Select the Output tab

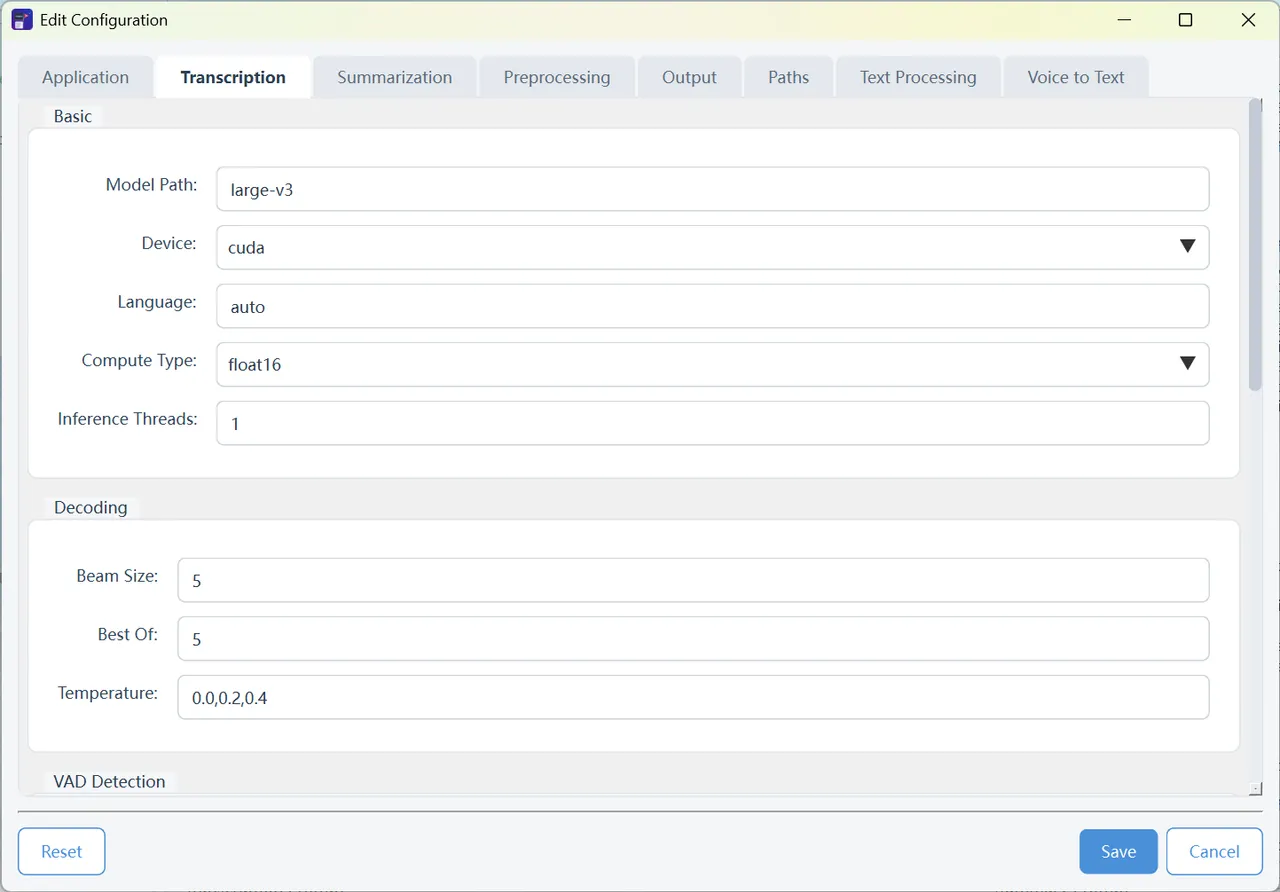[x=689, y=77]
